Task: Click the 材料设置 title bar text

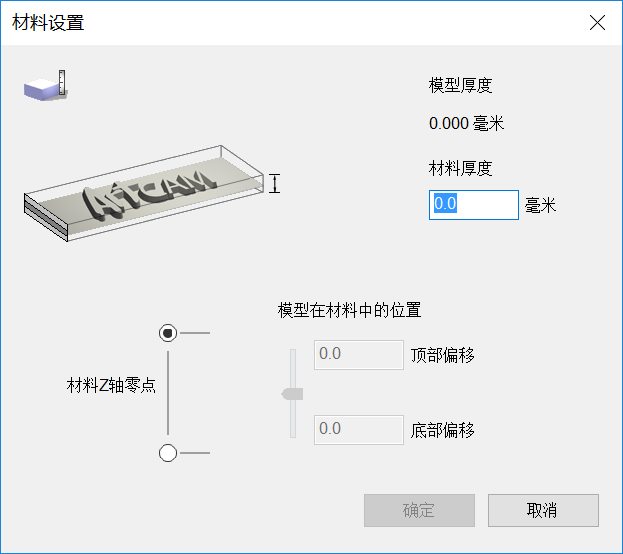Action: [48, 22]
